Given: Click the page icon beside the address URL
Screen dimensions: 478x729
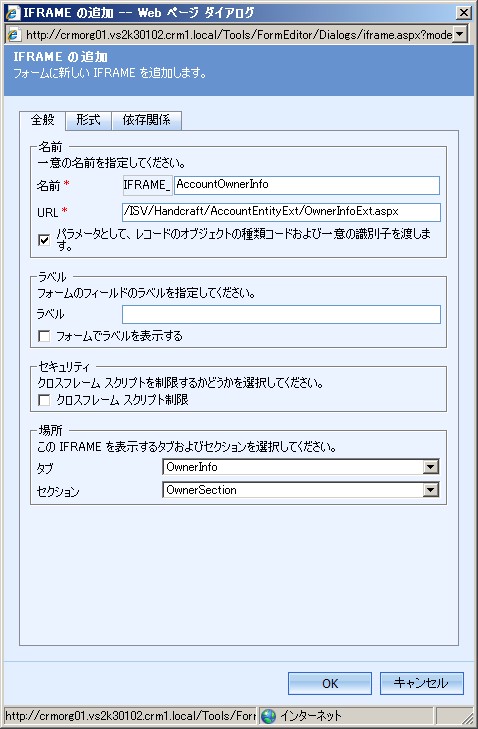Looking at the screenshot, I should (x=14, y=35).
